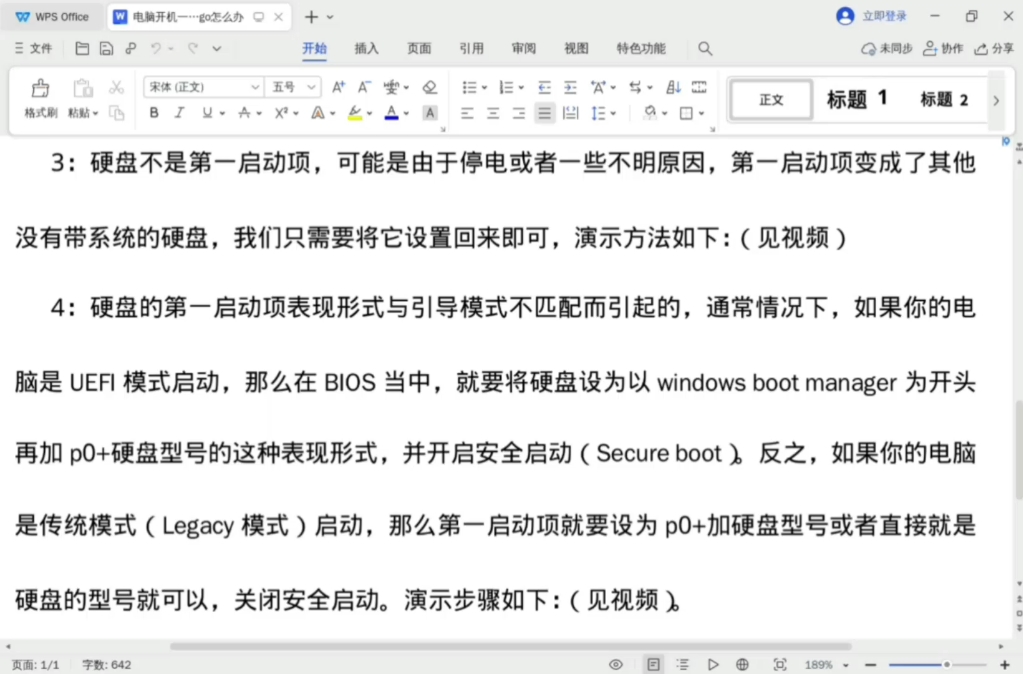The height and width of the screenshot is (674, 1023).
Task: Click the Redo arrow icon
Action: pyautogui.click(x=193, y=48)
